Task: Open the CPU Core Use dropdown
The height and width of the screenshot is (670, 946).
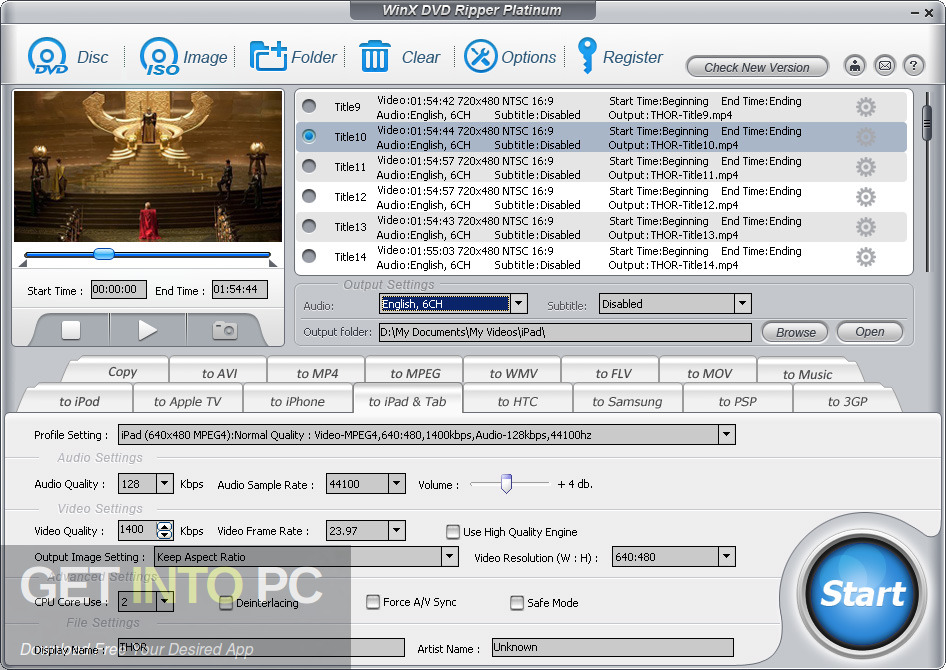Action: [164, 601]
